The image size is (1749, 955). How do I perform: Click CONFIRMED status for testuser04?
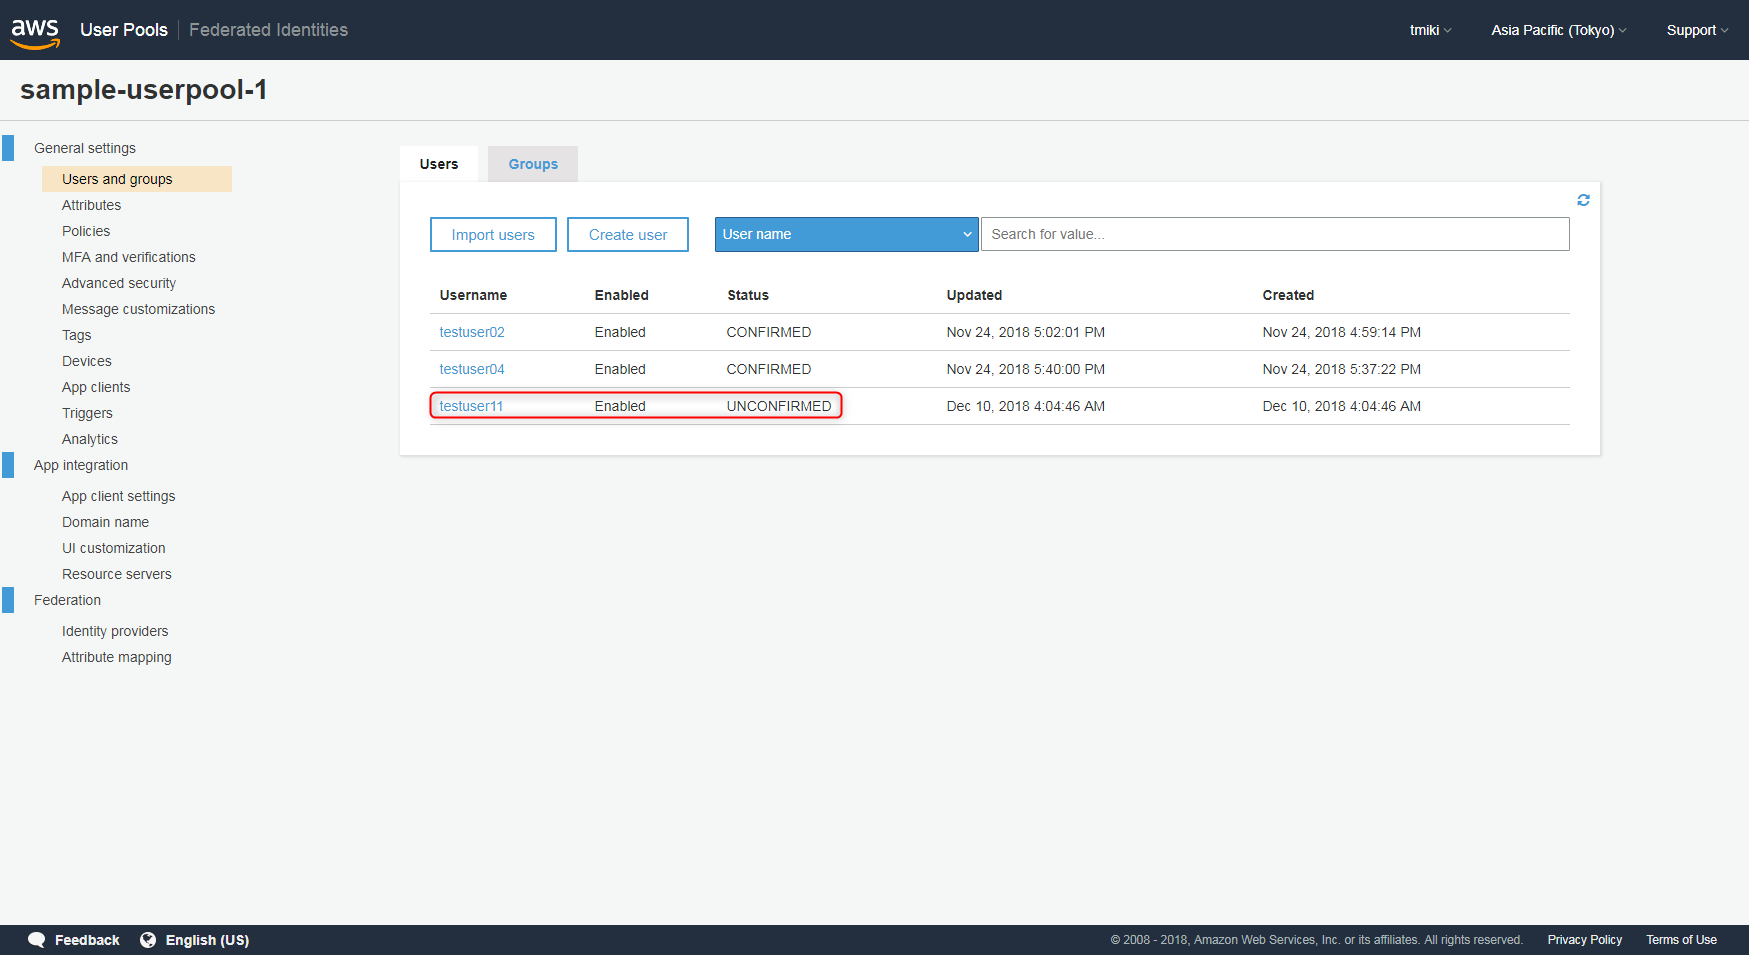point(768,369)
